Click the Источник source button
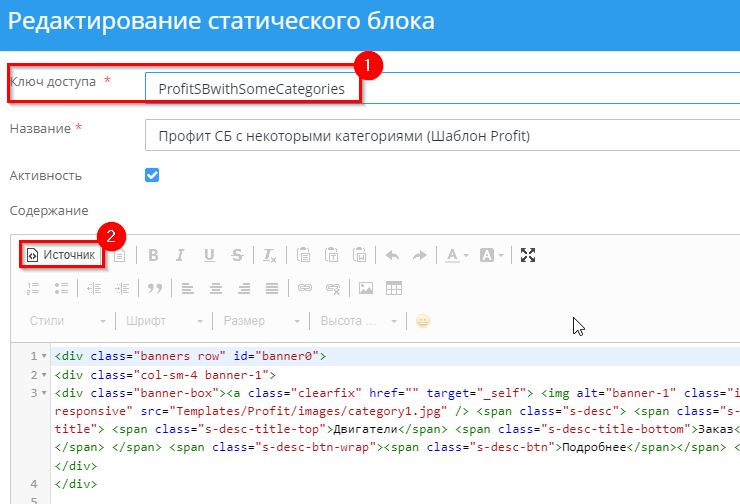740x504 pixels. (62, 255)
